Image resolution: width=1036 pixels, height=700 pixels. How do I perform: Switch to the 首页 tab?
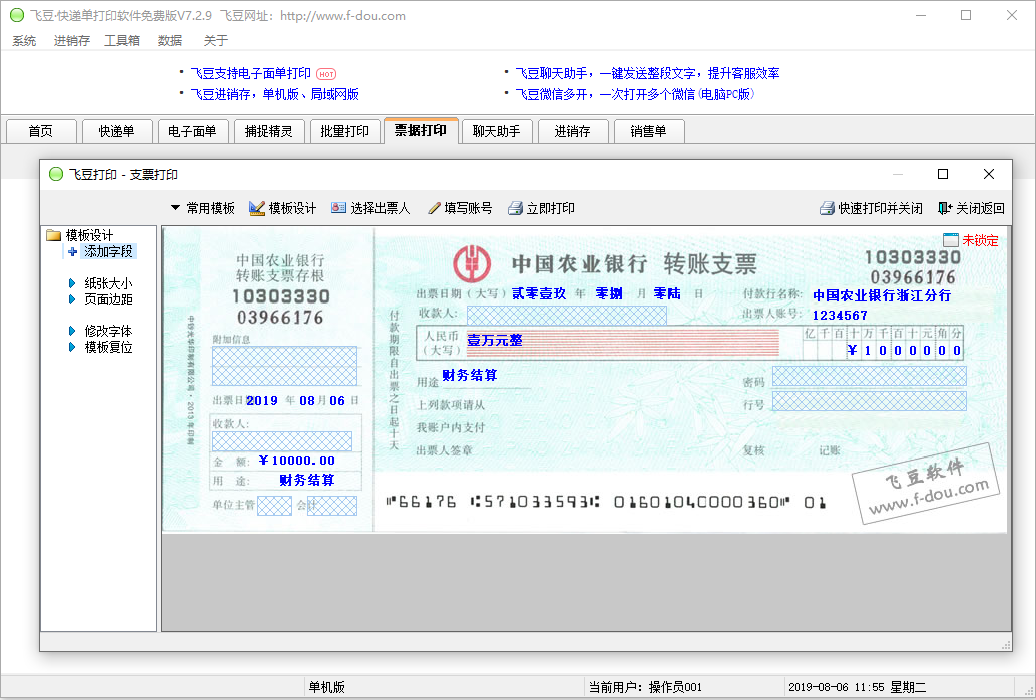coord(41,132)
